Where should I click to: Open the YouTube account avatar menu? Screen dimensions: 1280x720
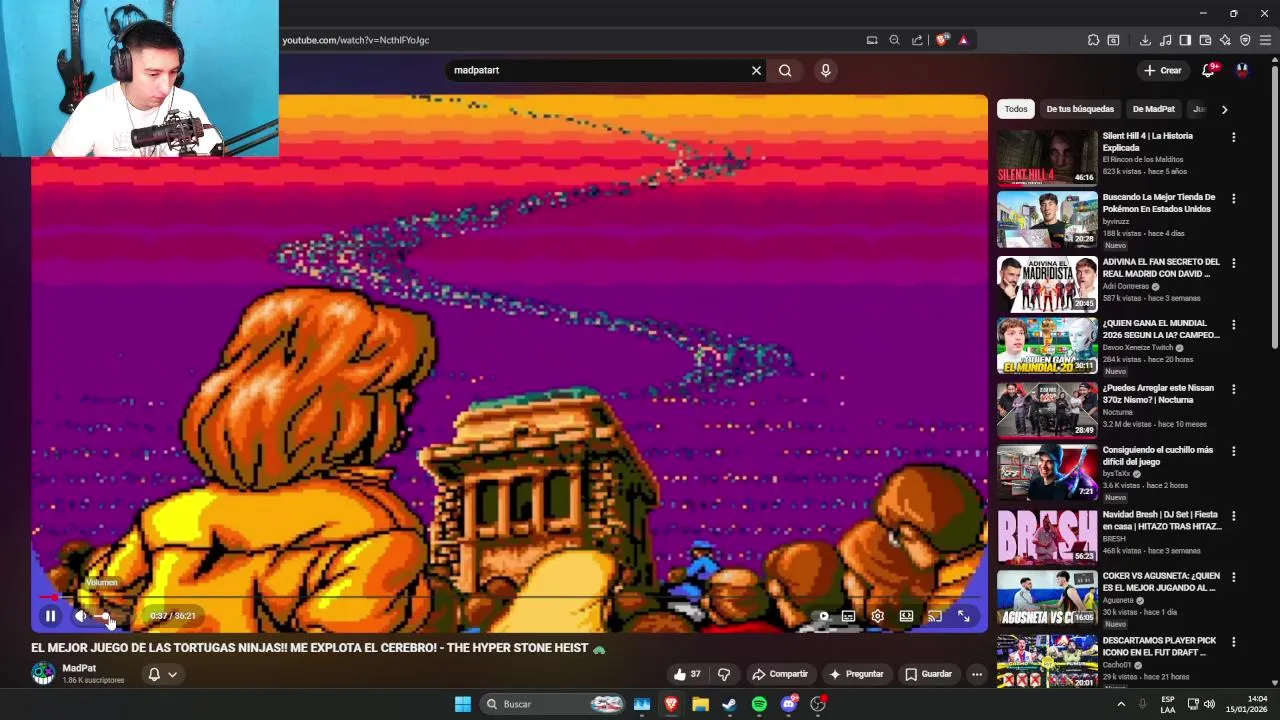click(x=1242, y=70)
